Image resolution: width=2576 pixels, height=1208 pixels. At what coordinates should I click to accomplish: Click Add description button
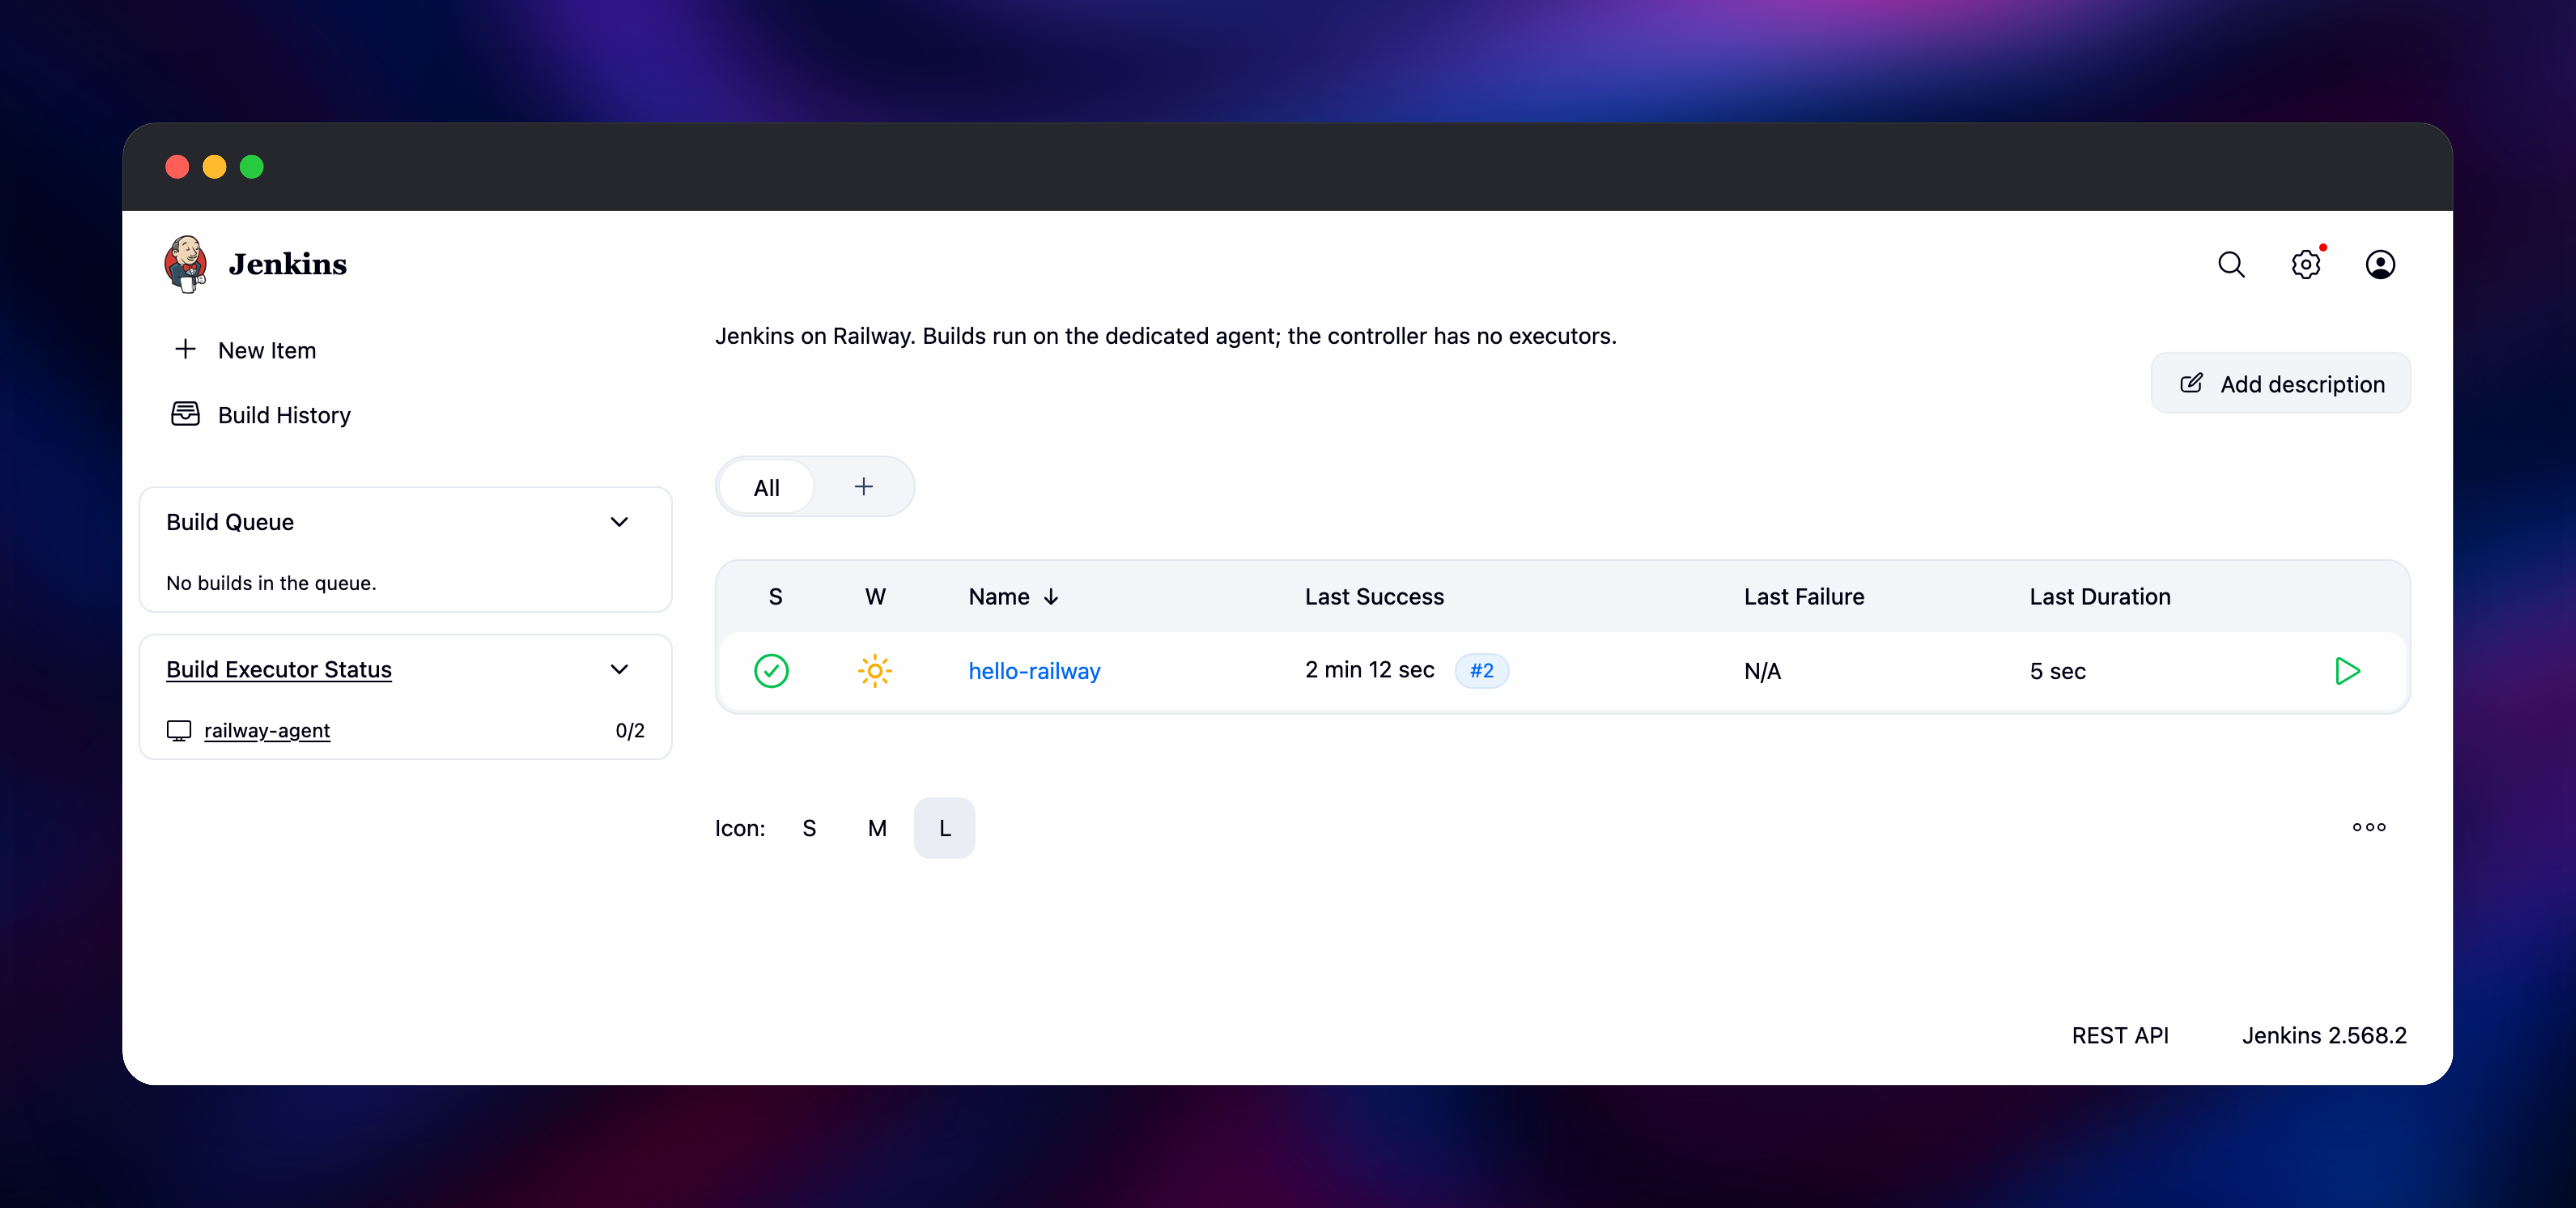(2281, 383)
